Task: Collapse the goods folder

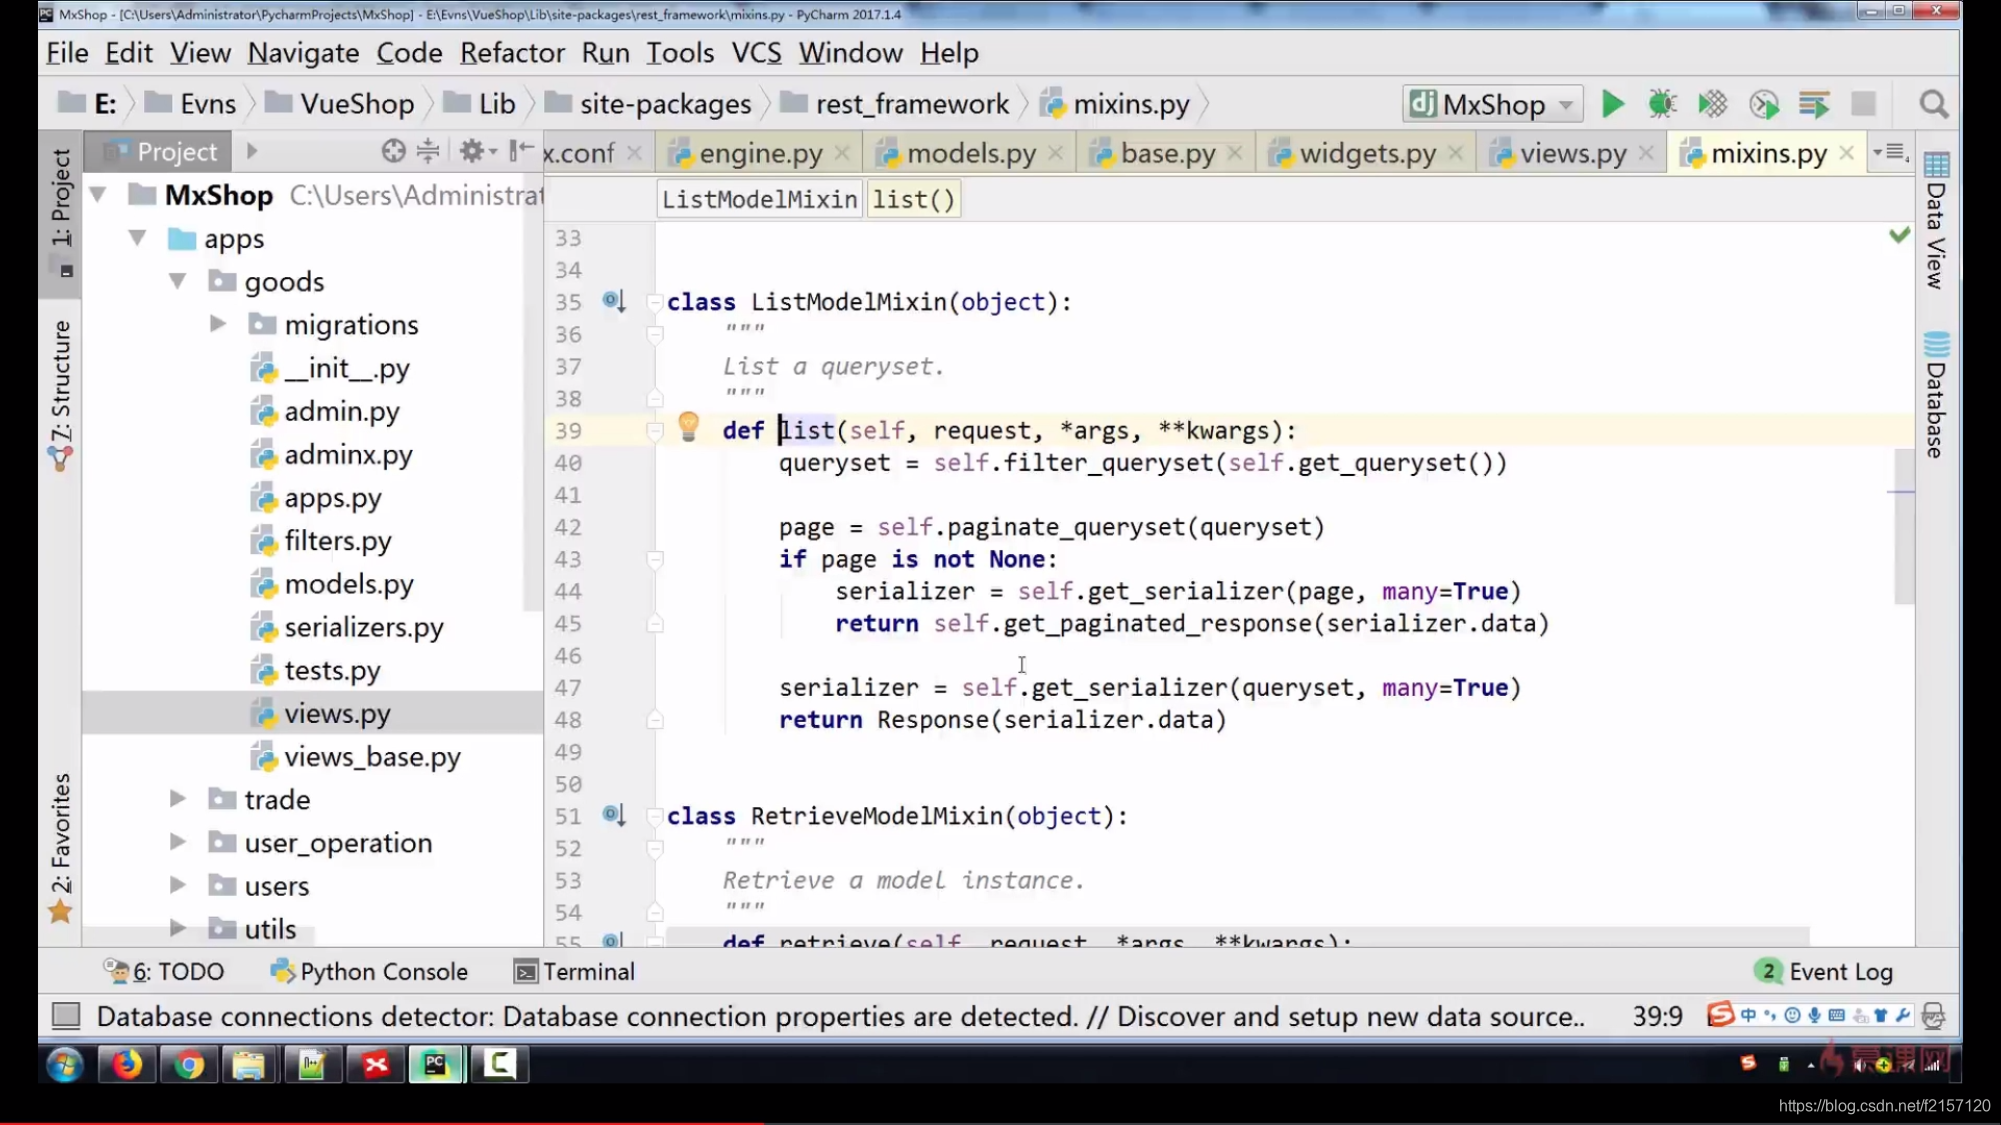Action: coord(178,281)
